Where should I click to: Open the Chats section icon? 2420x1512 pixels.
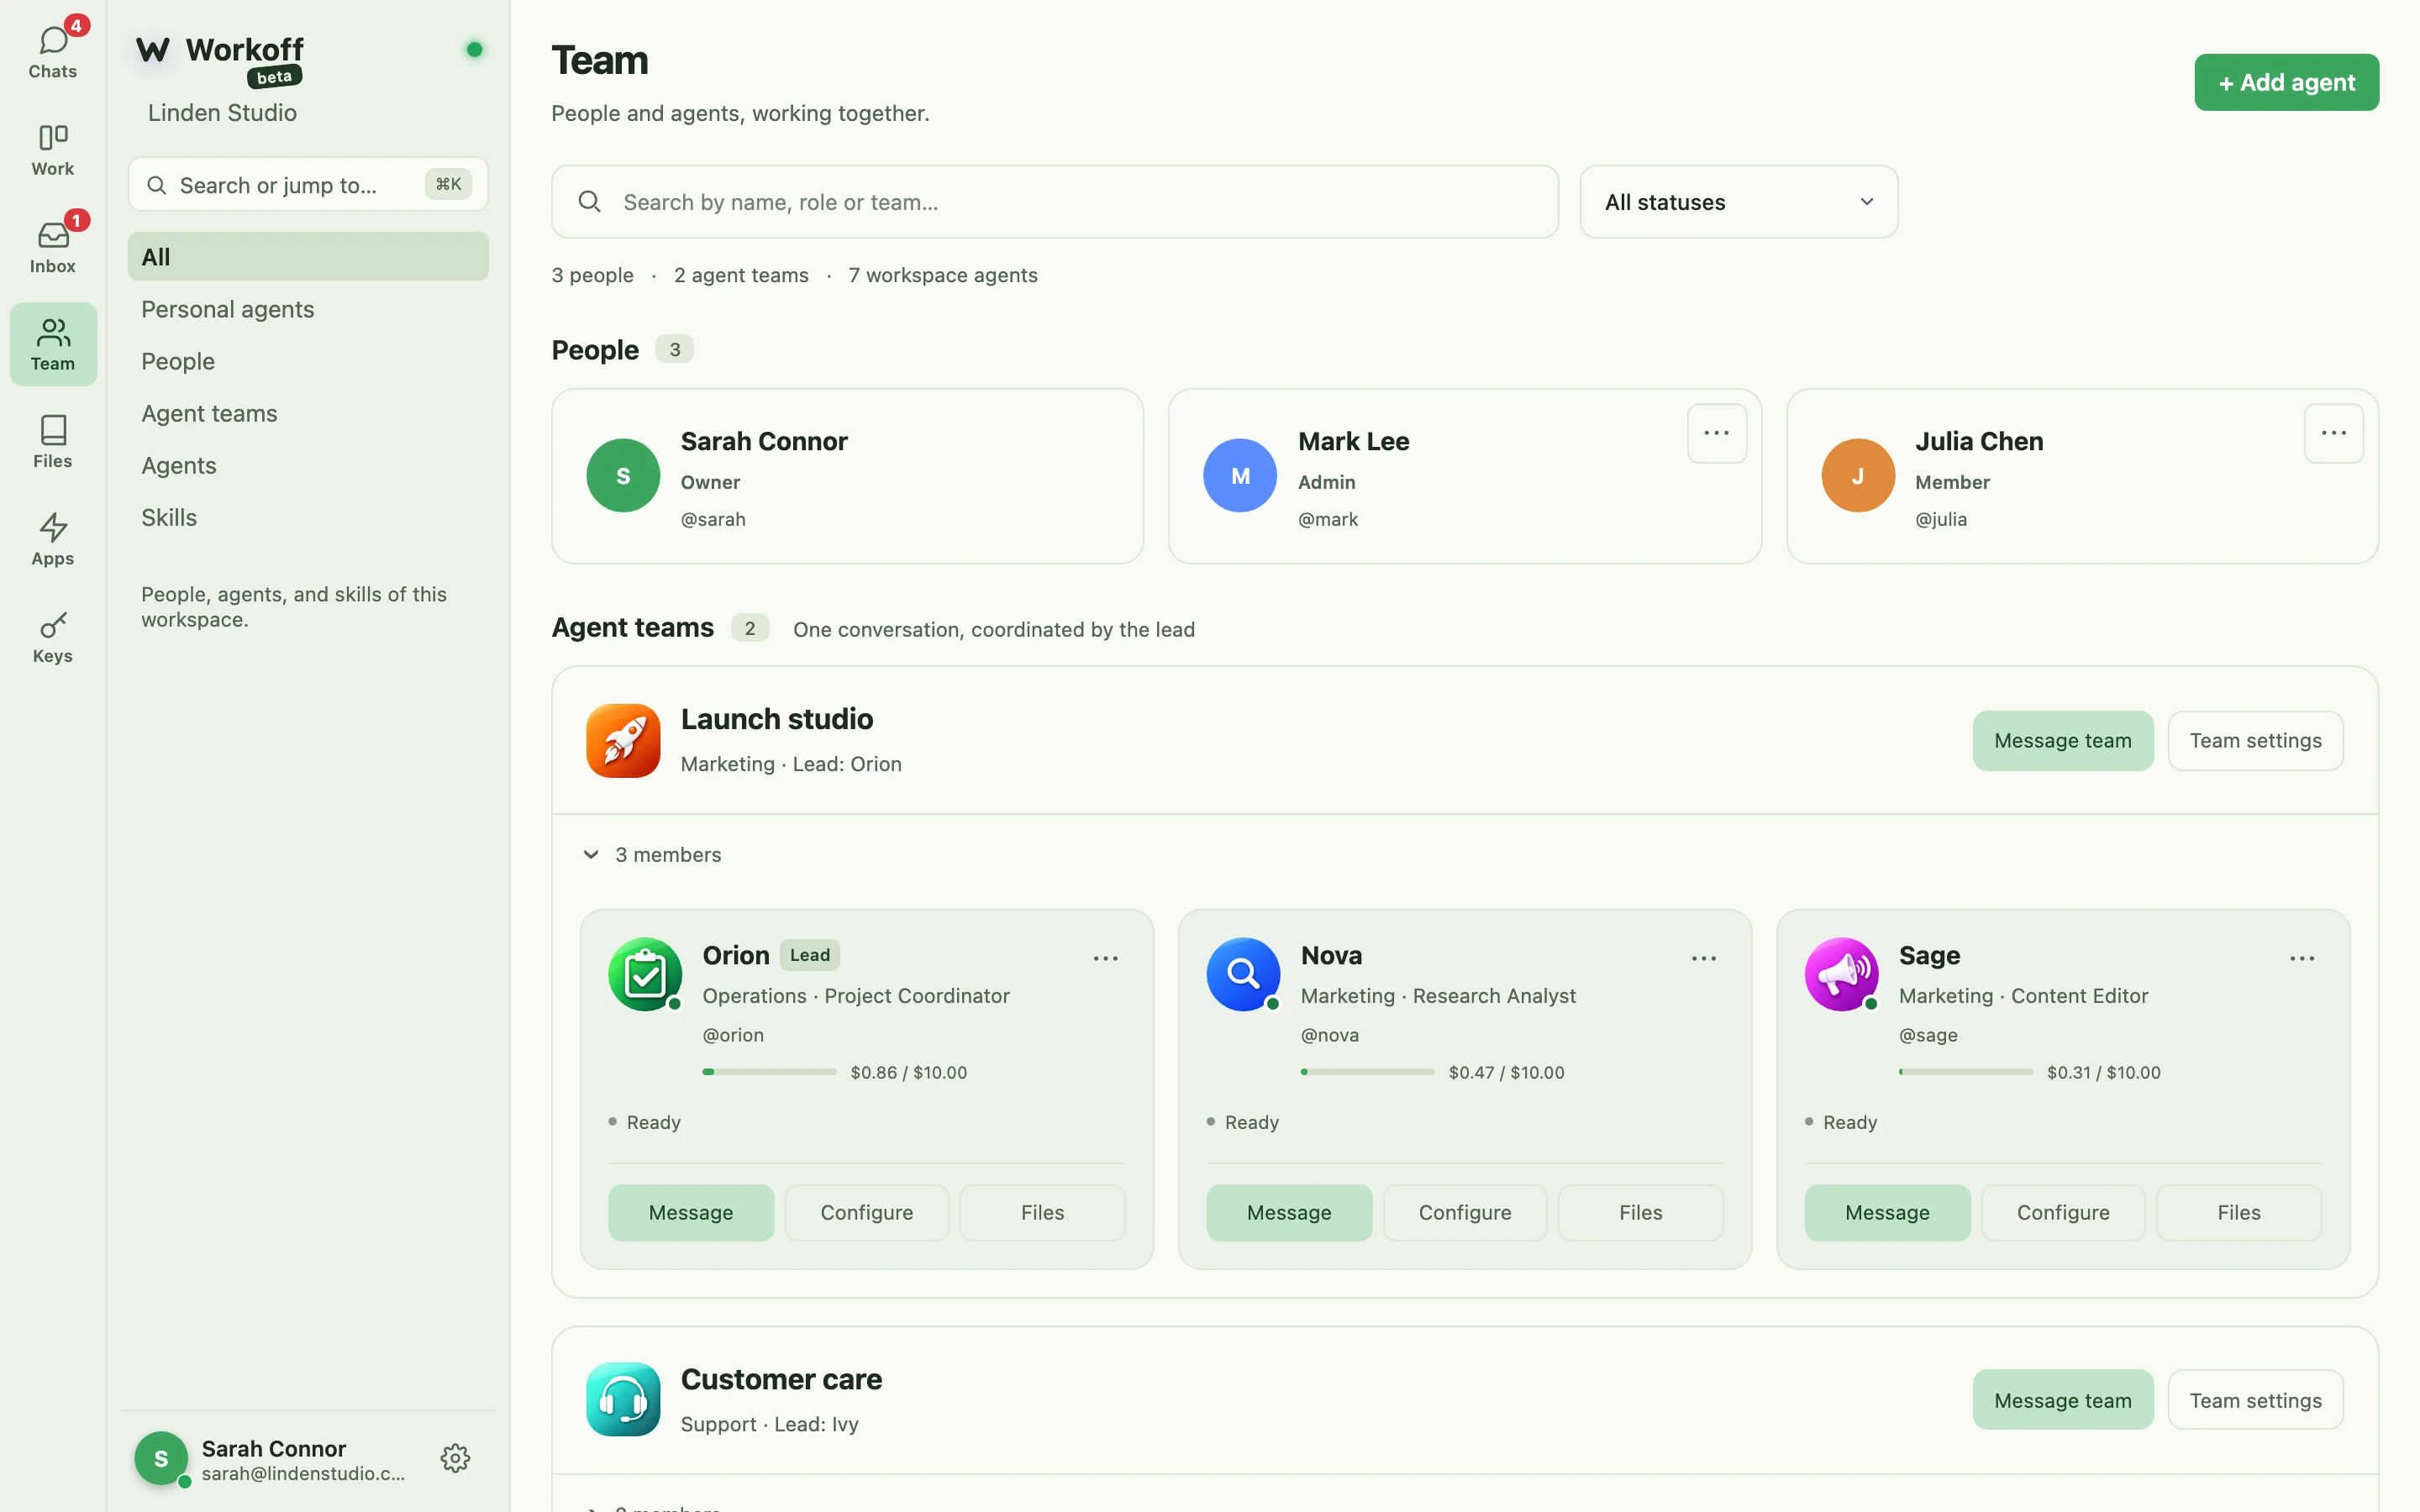pos(53,40)
